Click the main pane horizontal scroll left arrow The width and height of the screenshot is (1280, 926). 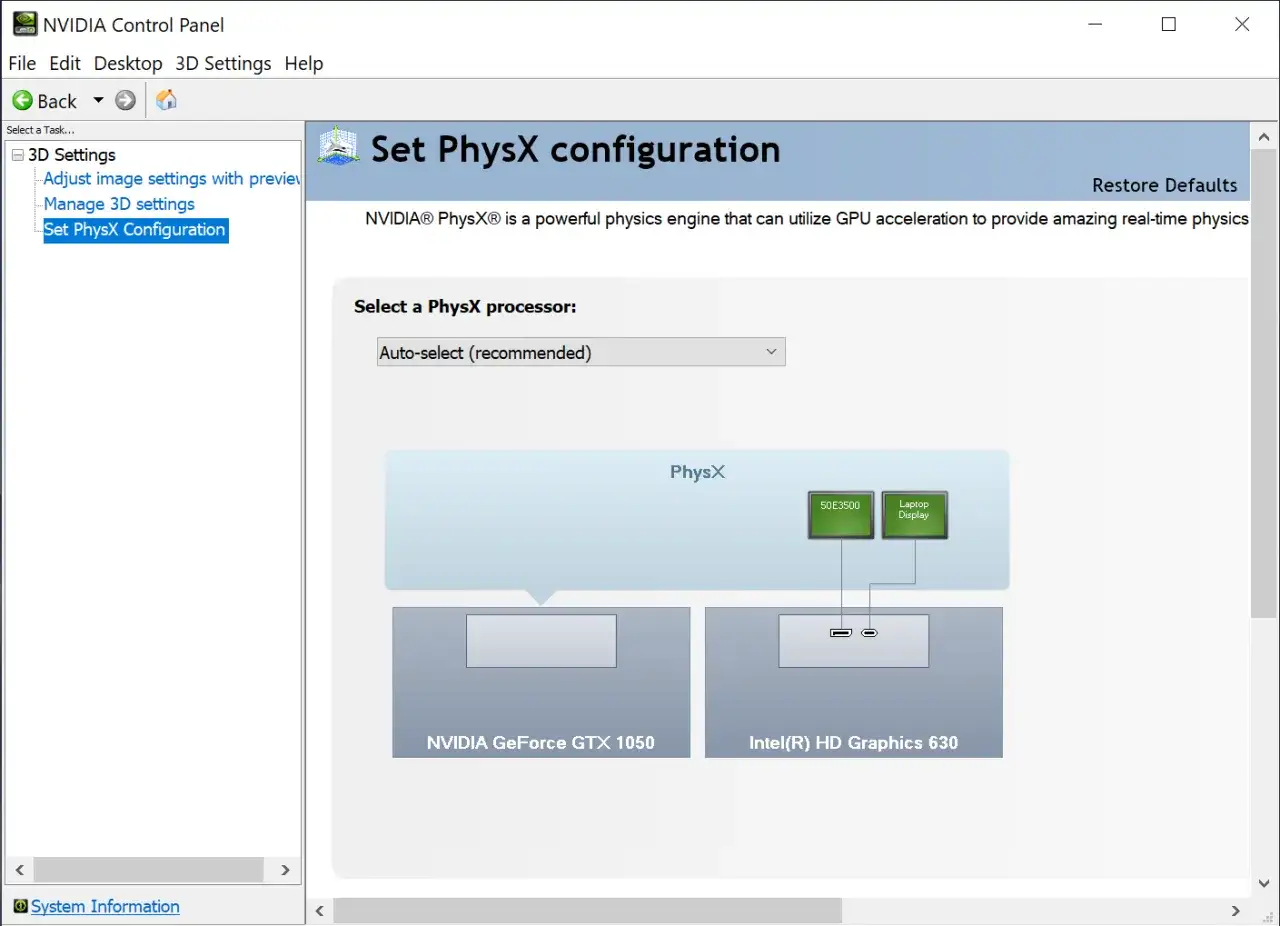(x=320, y=911)
